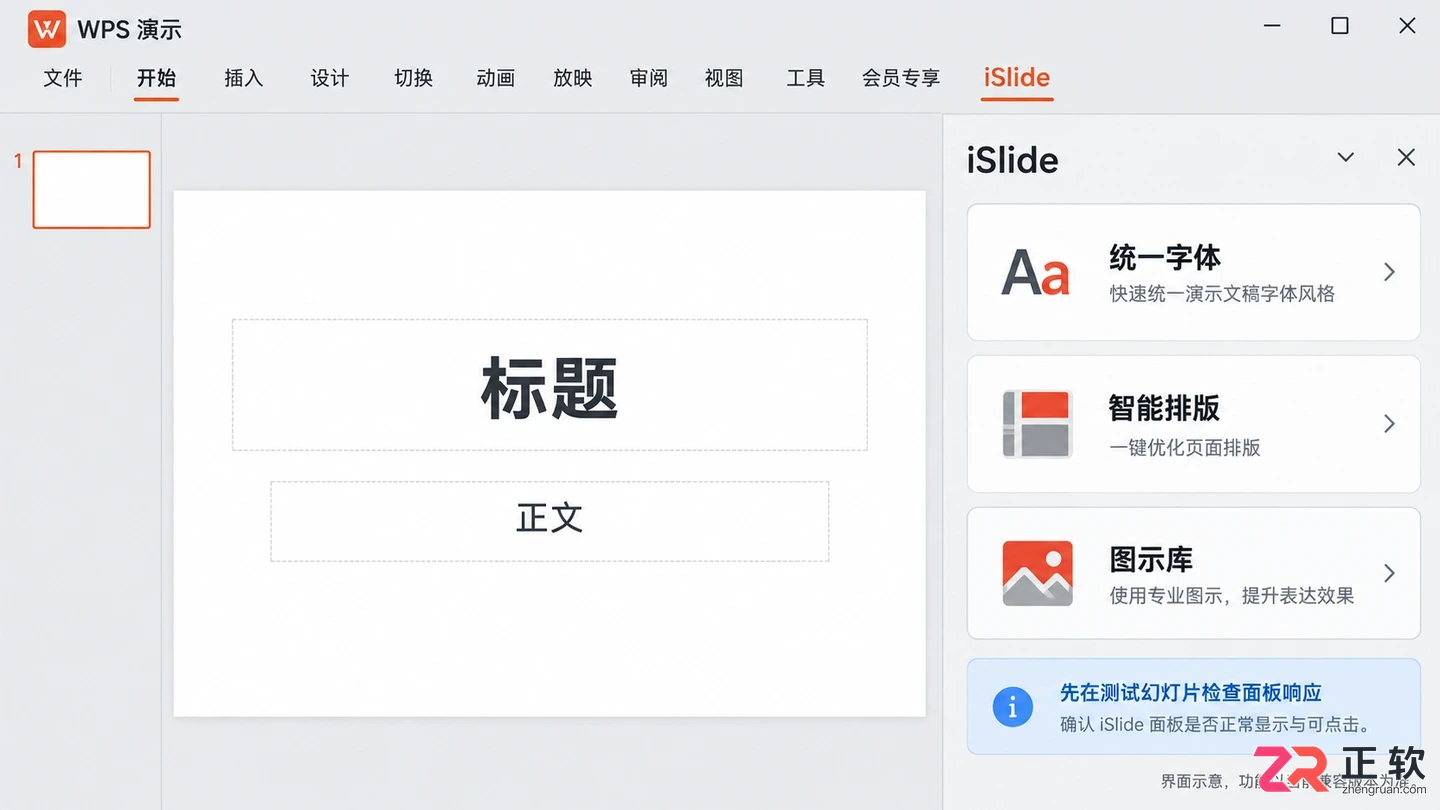Click the text 使用专业图示，提升表达效果

(1232, 596)
